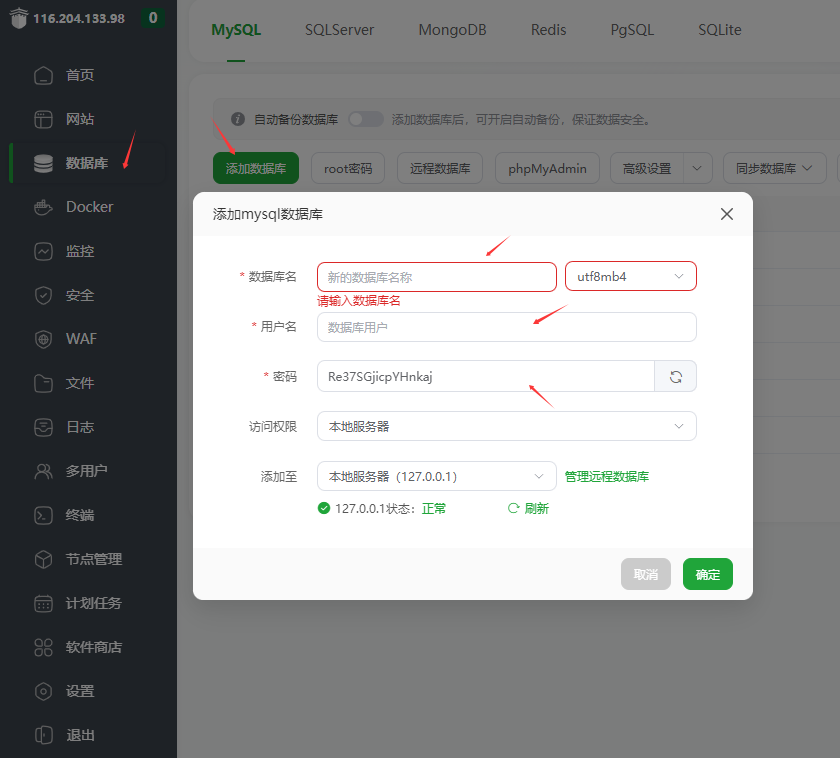
Task: Expand the access permission dropdown
Action: [x=506, y=426]
